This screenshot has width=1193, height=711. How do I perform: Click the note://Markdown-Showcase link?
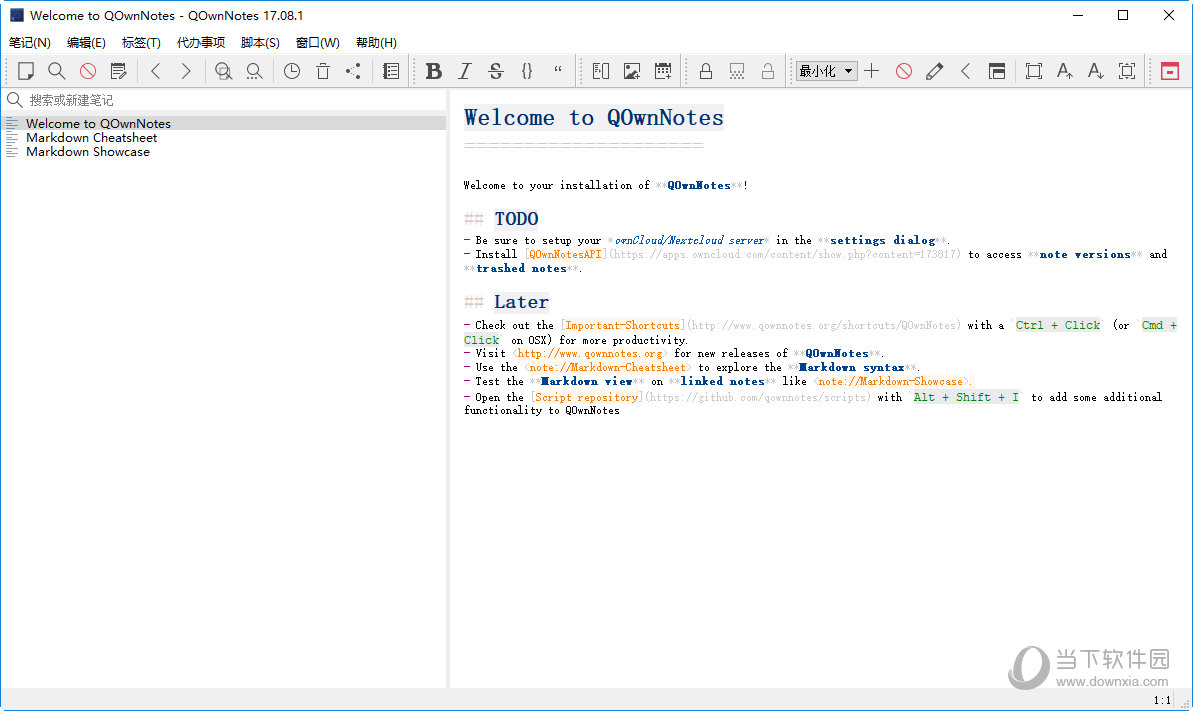pos(891,381)
